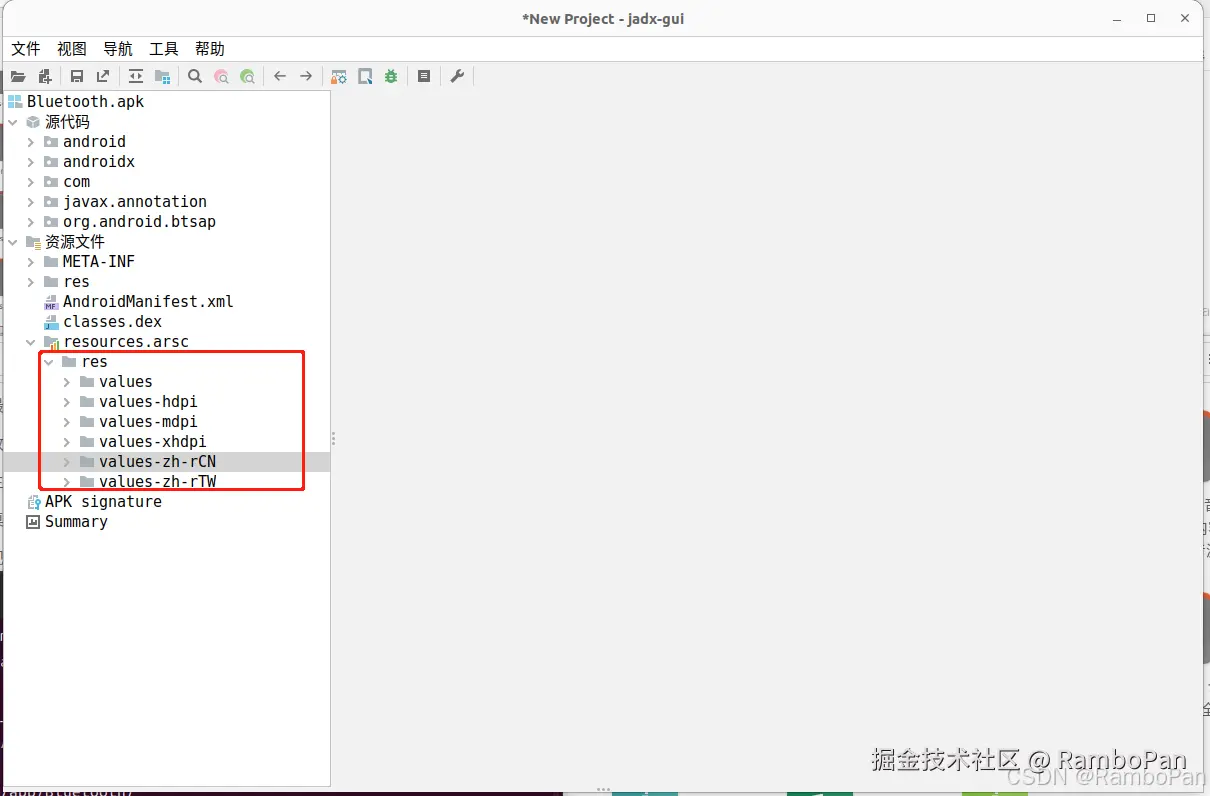Toggle the flatten packages icon
Screen dimensions: 1210x796
162,76
